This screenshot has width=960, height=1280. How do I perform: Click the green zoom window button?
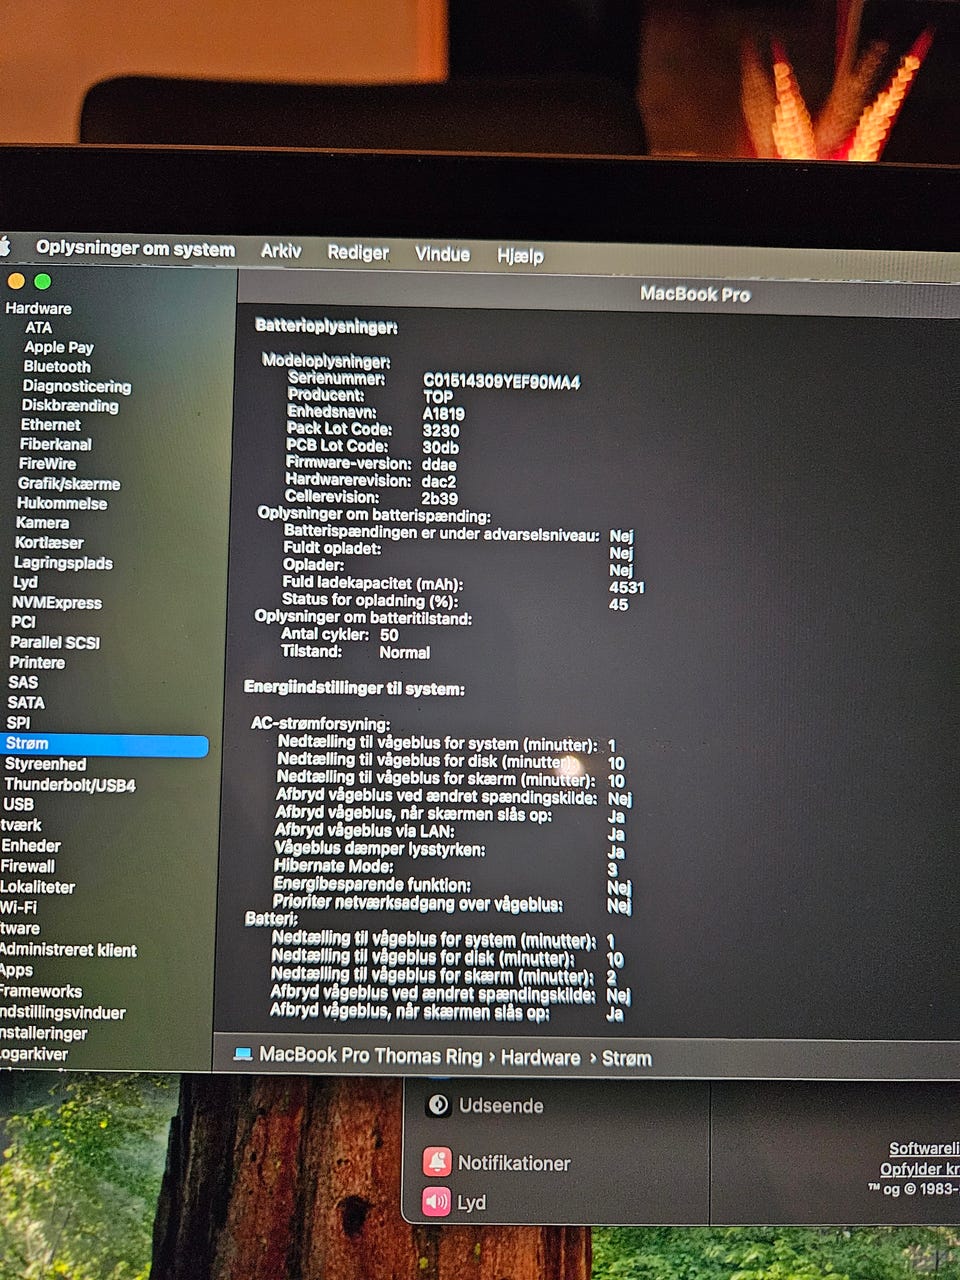(x=42, y=282)
